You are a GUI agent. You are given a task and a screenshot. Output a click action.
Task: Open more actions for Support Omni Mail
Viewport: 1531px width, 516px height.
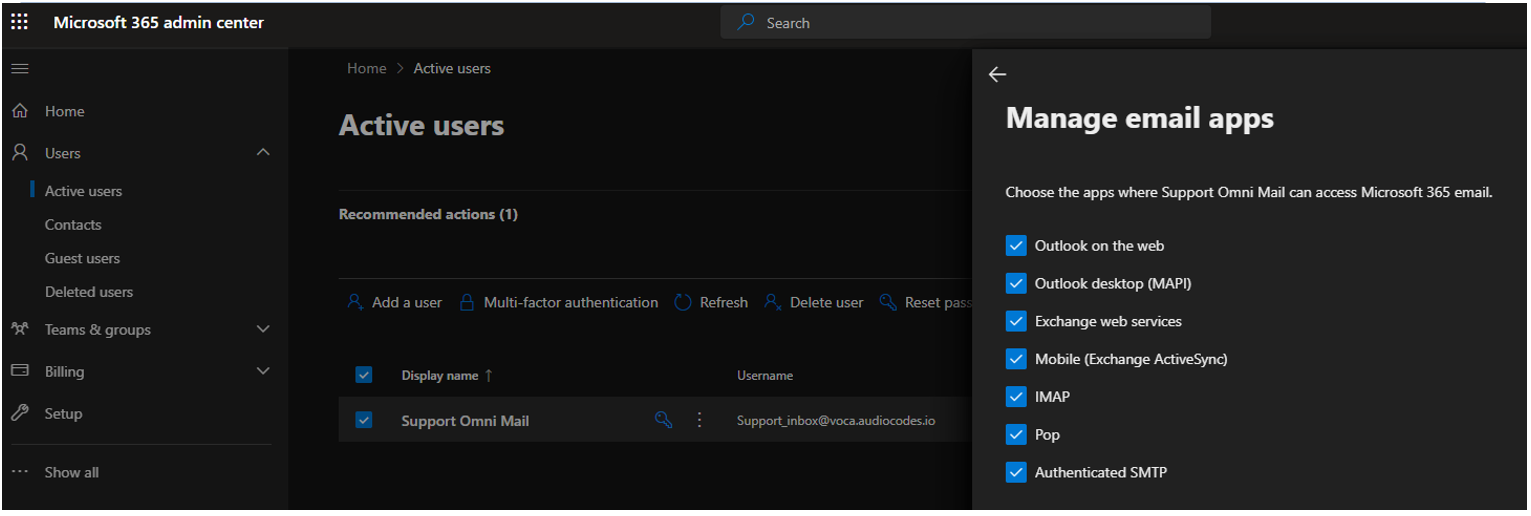pyautogui.click(x=699, y=420)
